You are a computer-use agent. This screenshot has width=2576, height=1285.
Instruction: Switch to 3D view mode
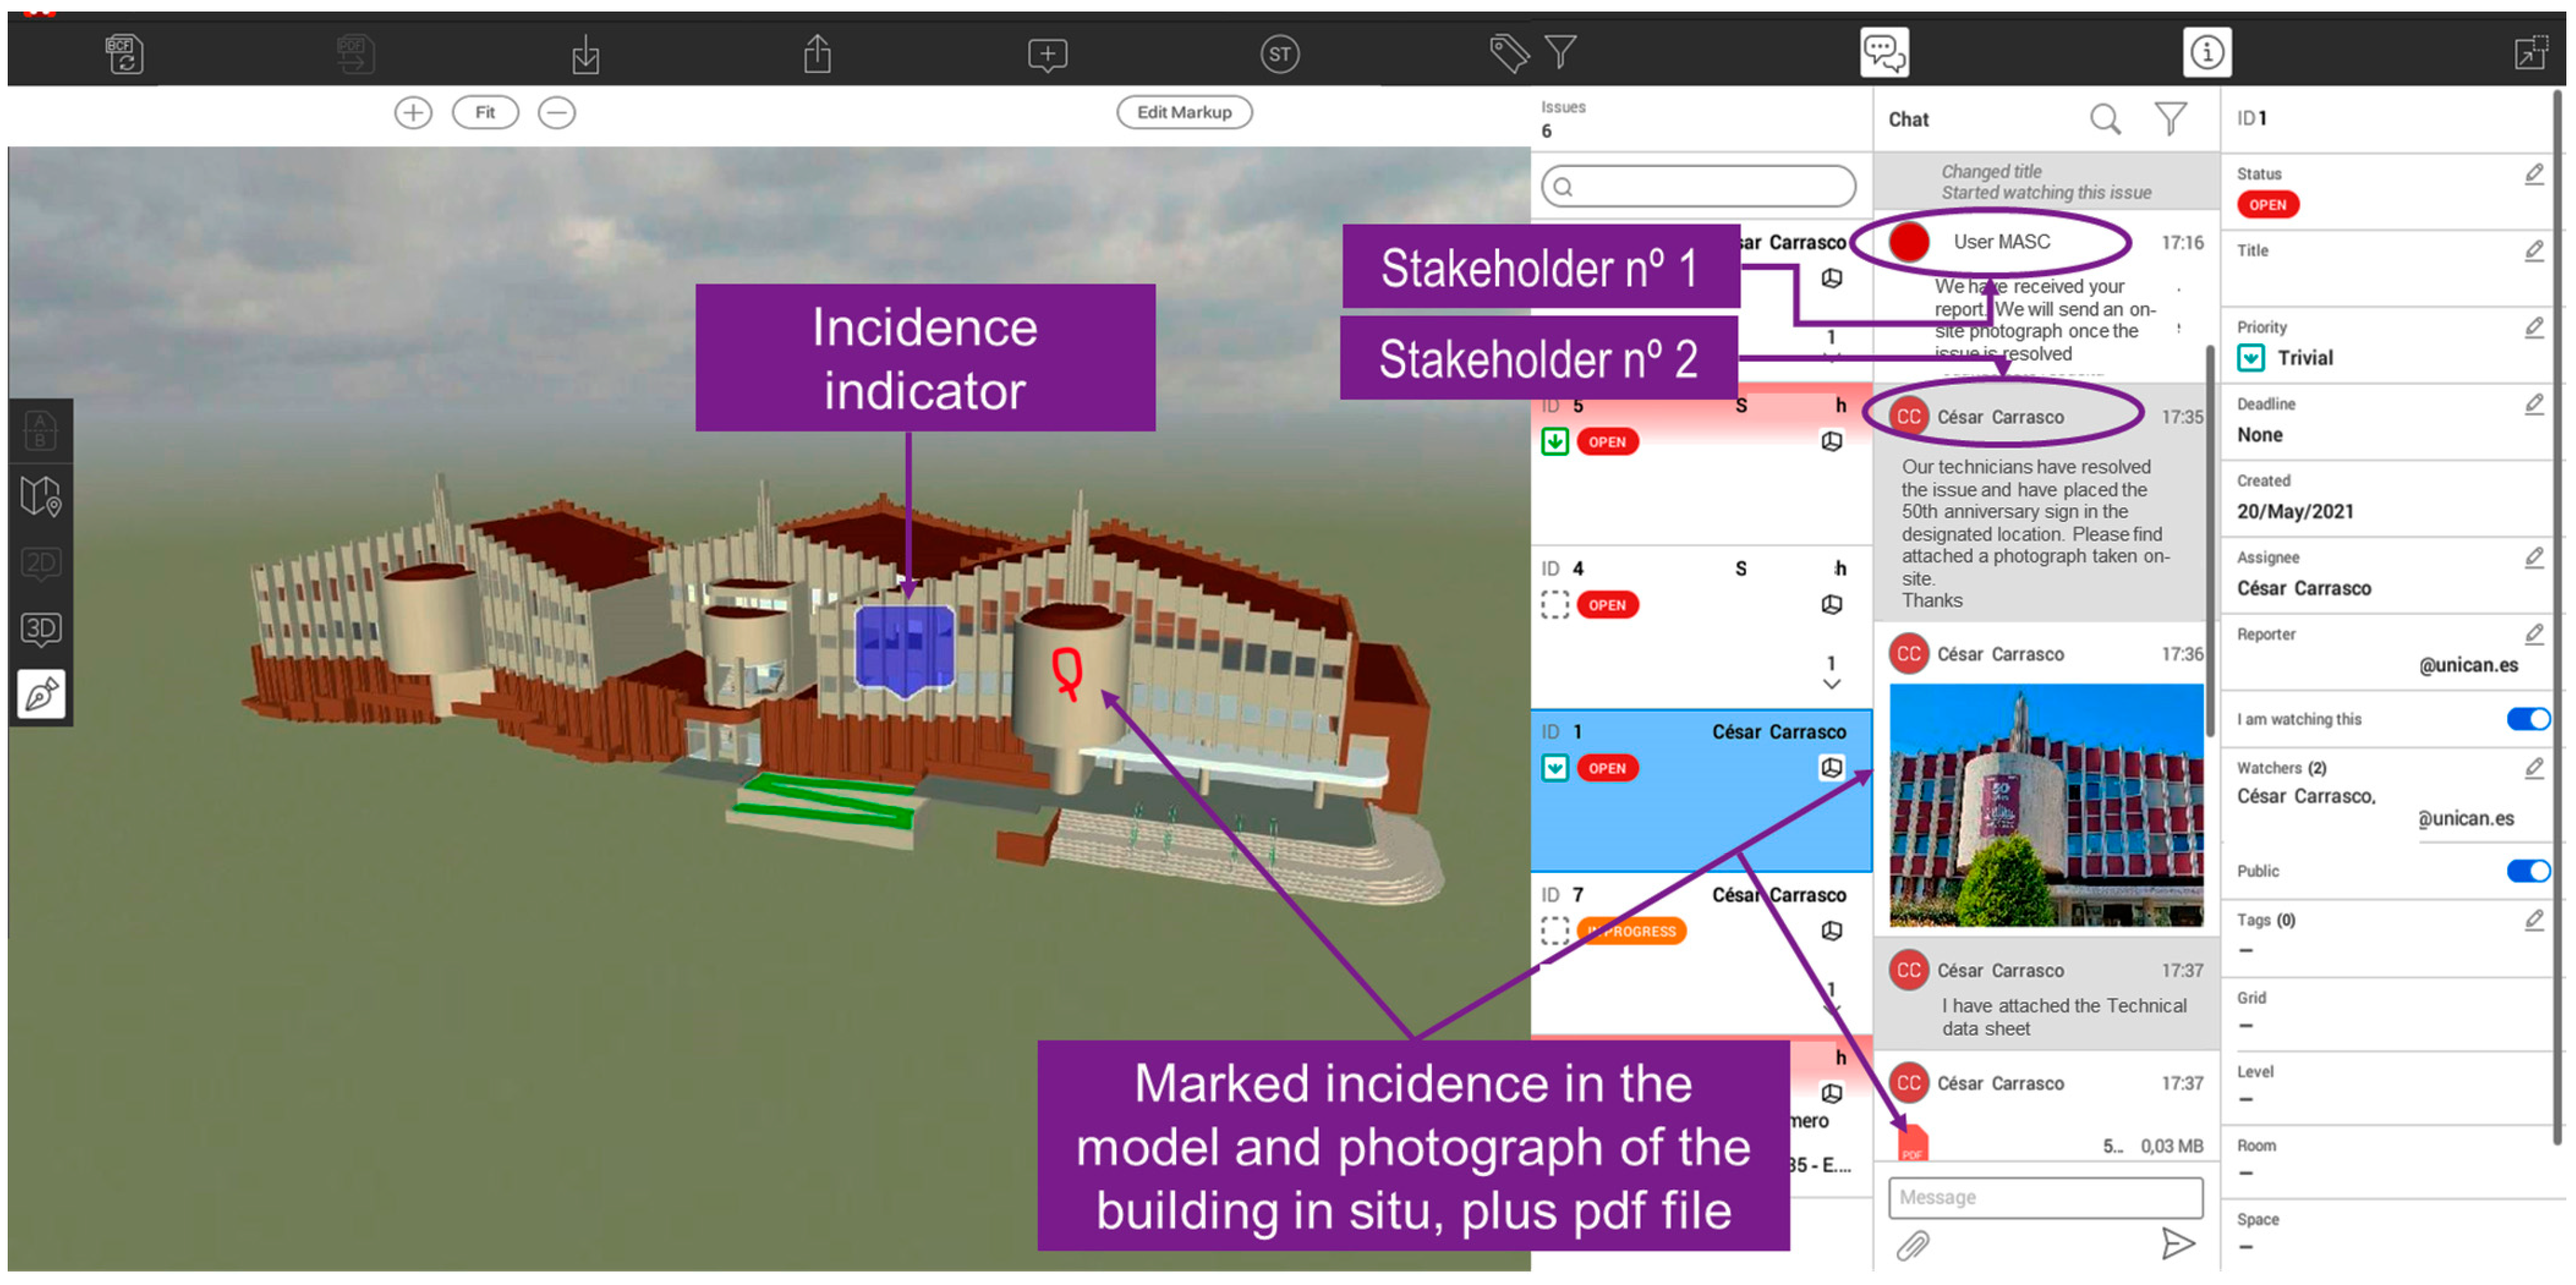pyautogui.click(x=41, y=628)
